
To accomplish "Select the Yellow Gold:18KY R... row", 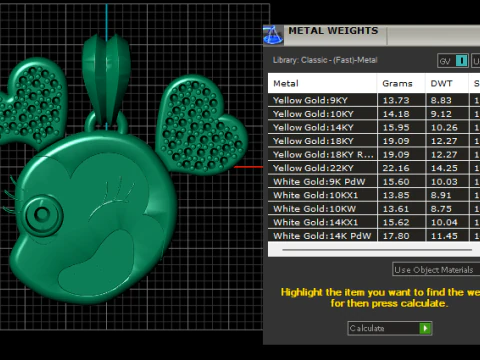I will coord(374,155).
